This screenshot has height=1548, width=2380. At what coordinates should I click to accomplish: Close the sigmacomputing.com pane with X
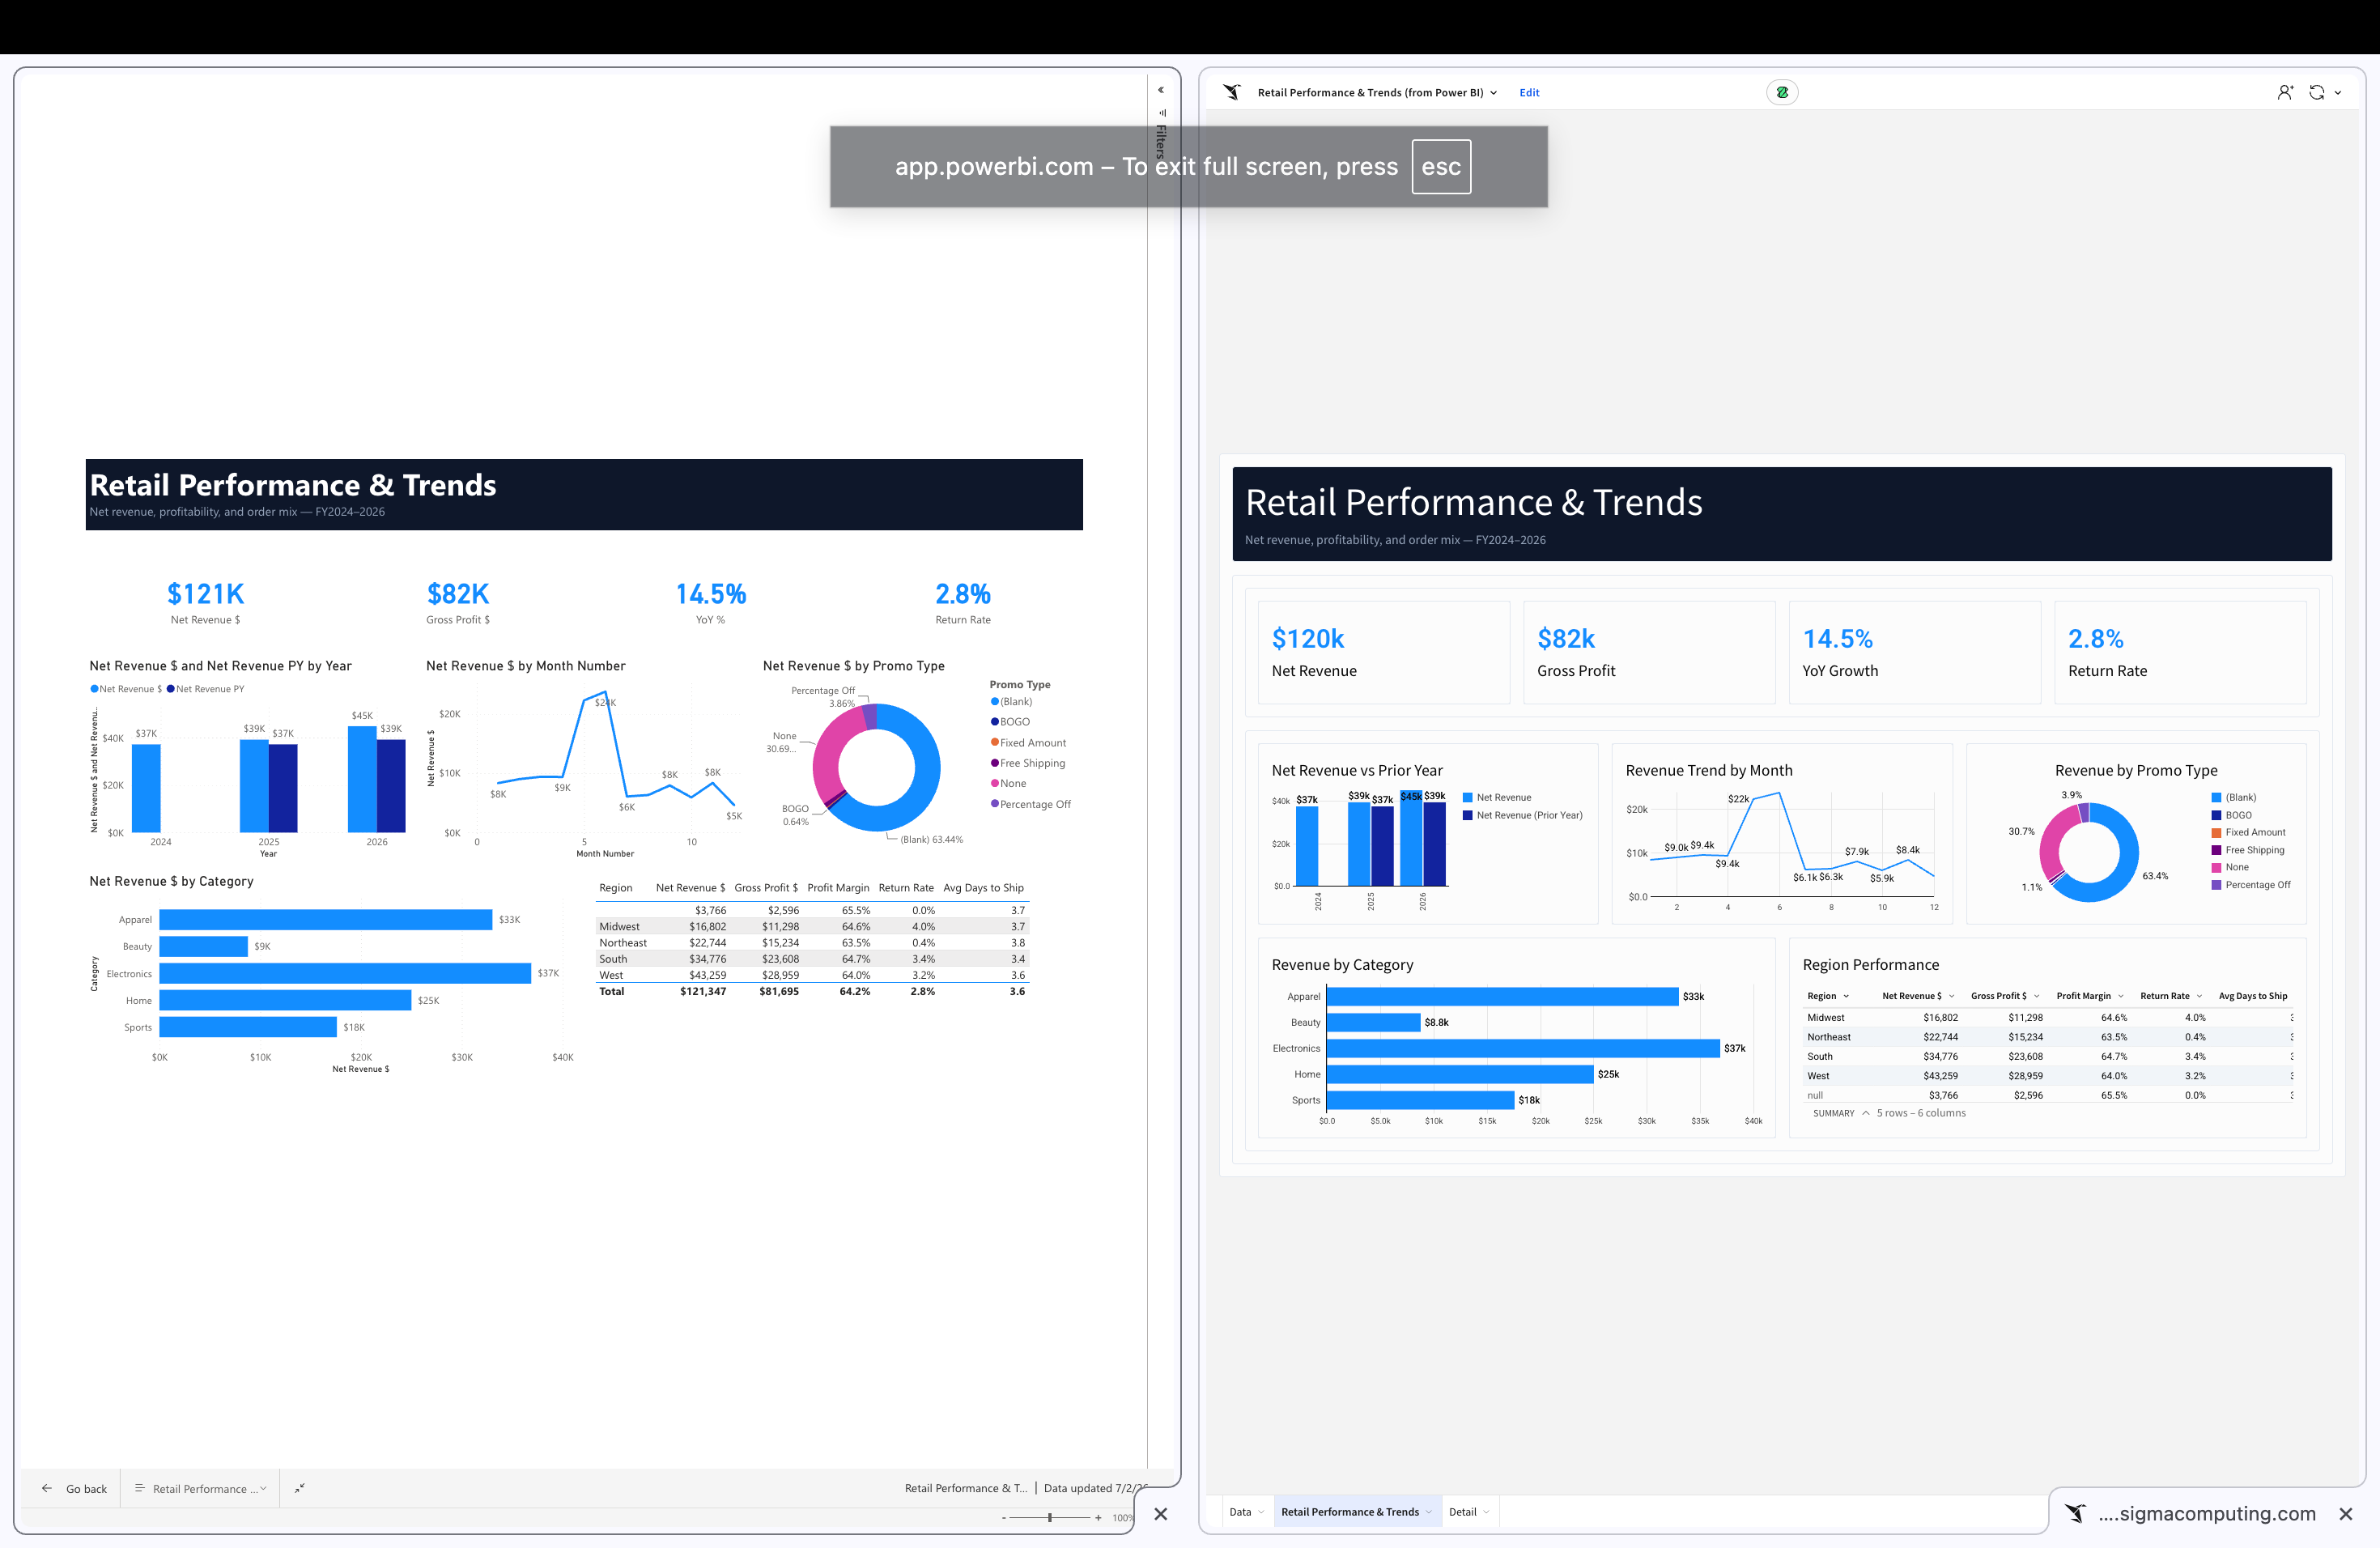tap(2345, 1514)
